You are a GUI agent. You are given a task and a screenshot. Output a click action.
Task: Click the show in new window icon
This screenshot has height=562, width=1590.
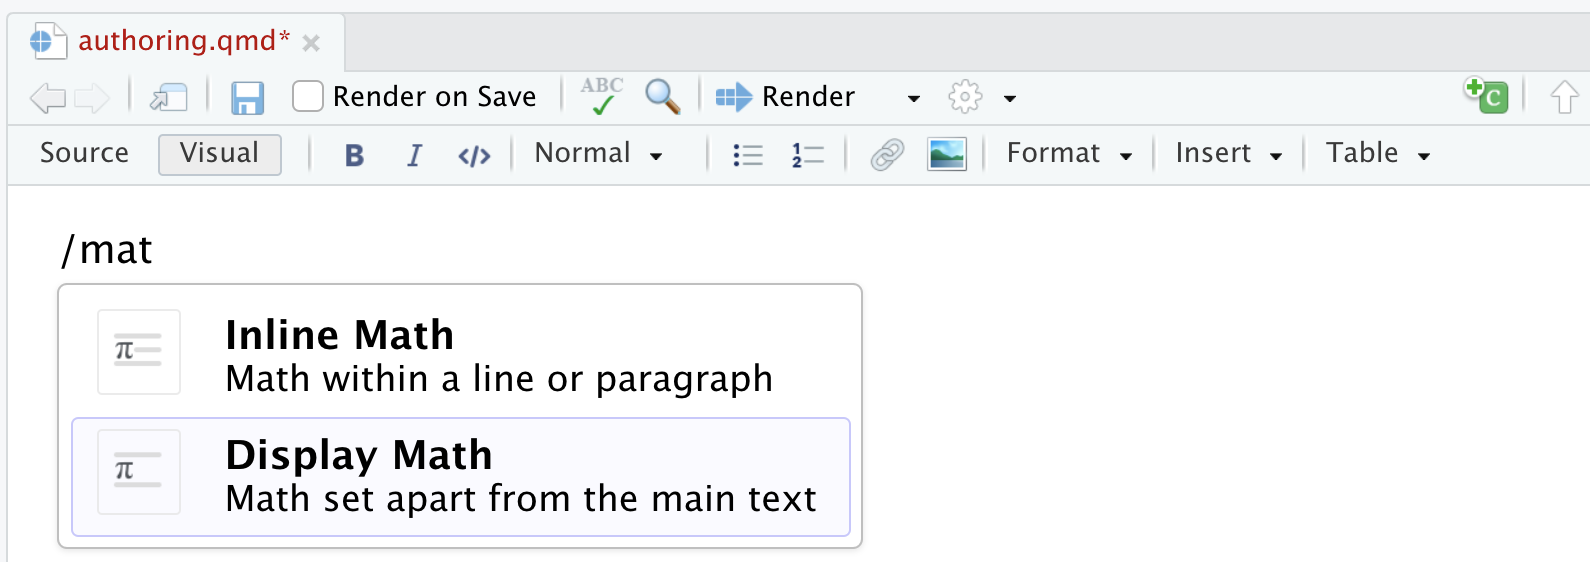[169, 97]
